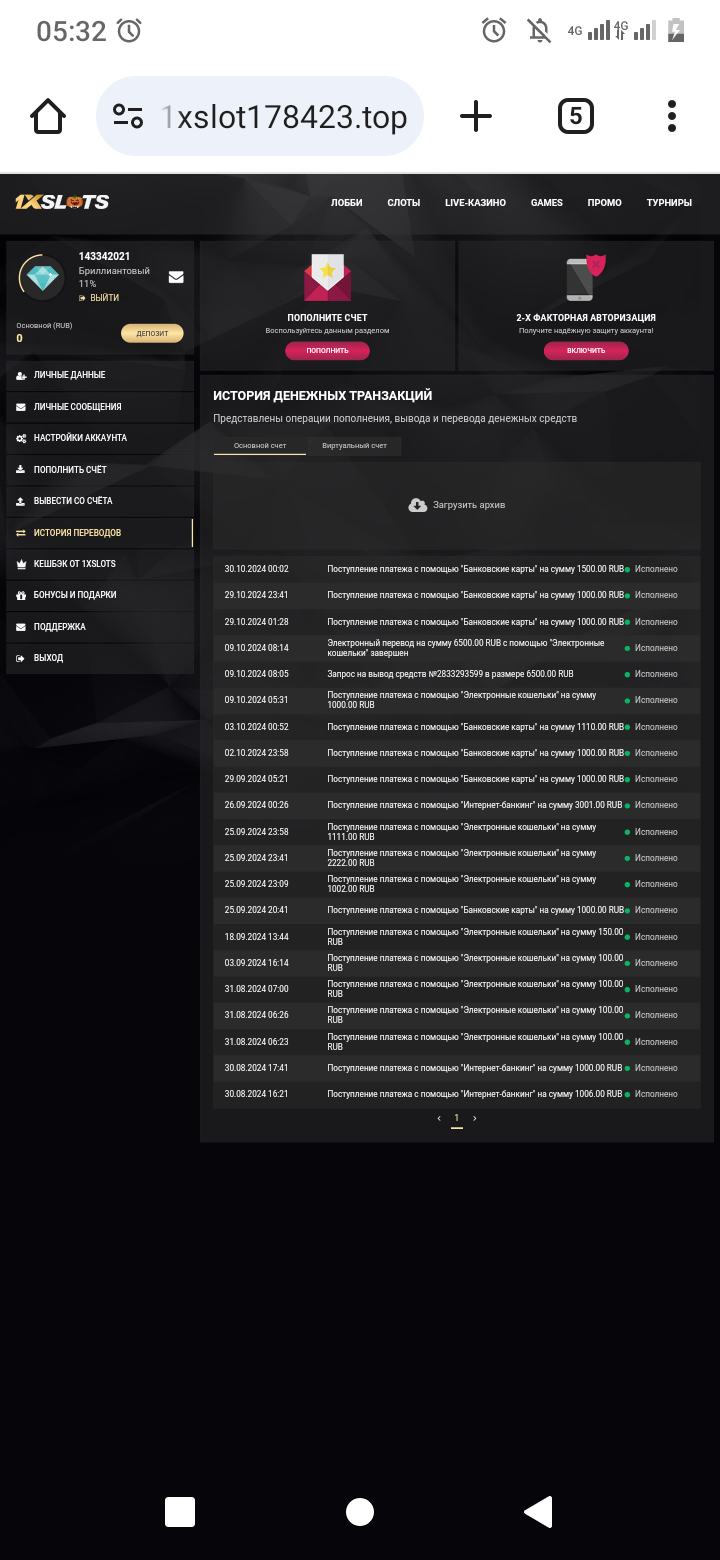720x1560 pixels.
Task: Open the ПРОМО section from top navigation
Action: pos(604,202)
